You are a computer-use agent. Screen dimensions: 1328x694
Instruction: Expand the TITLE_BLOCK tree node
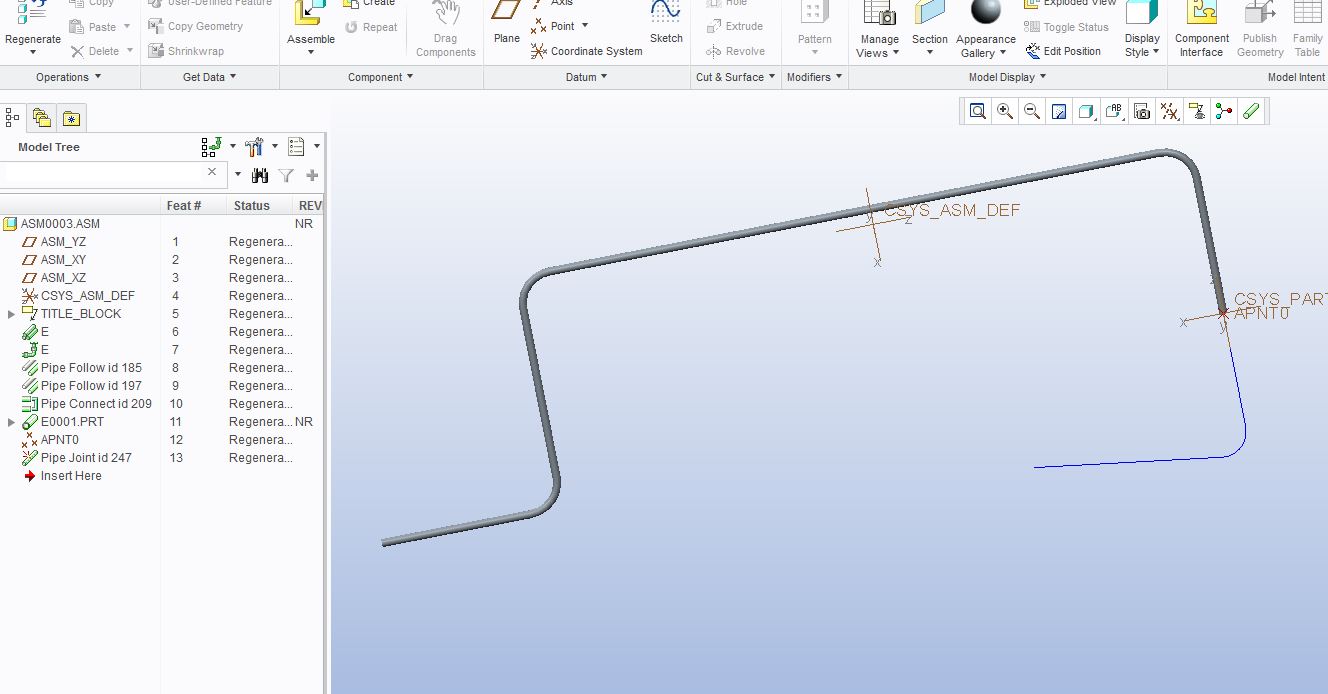(x=11, y=314)
